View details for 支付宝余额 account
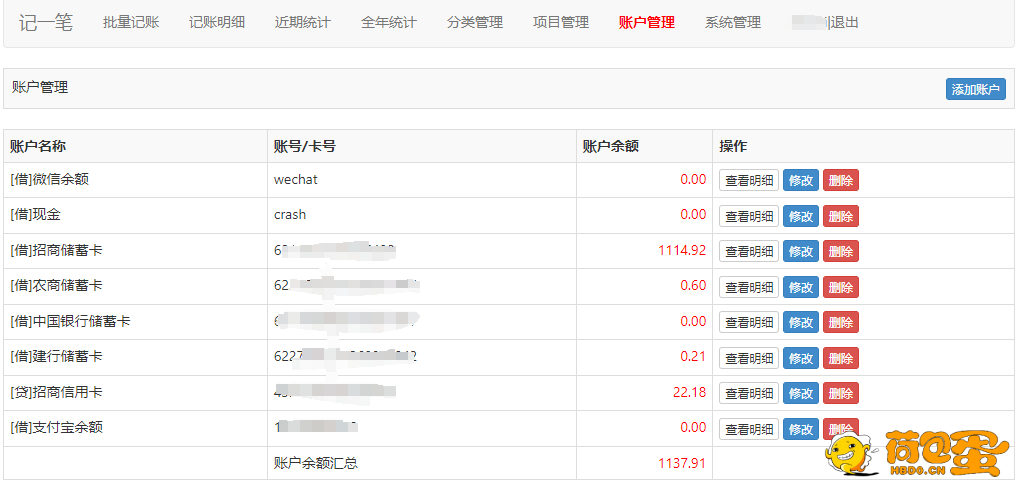The height and width of the screenshot is (483, 1018). pos(749,428)
